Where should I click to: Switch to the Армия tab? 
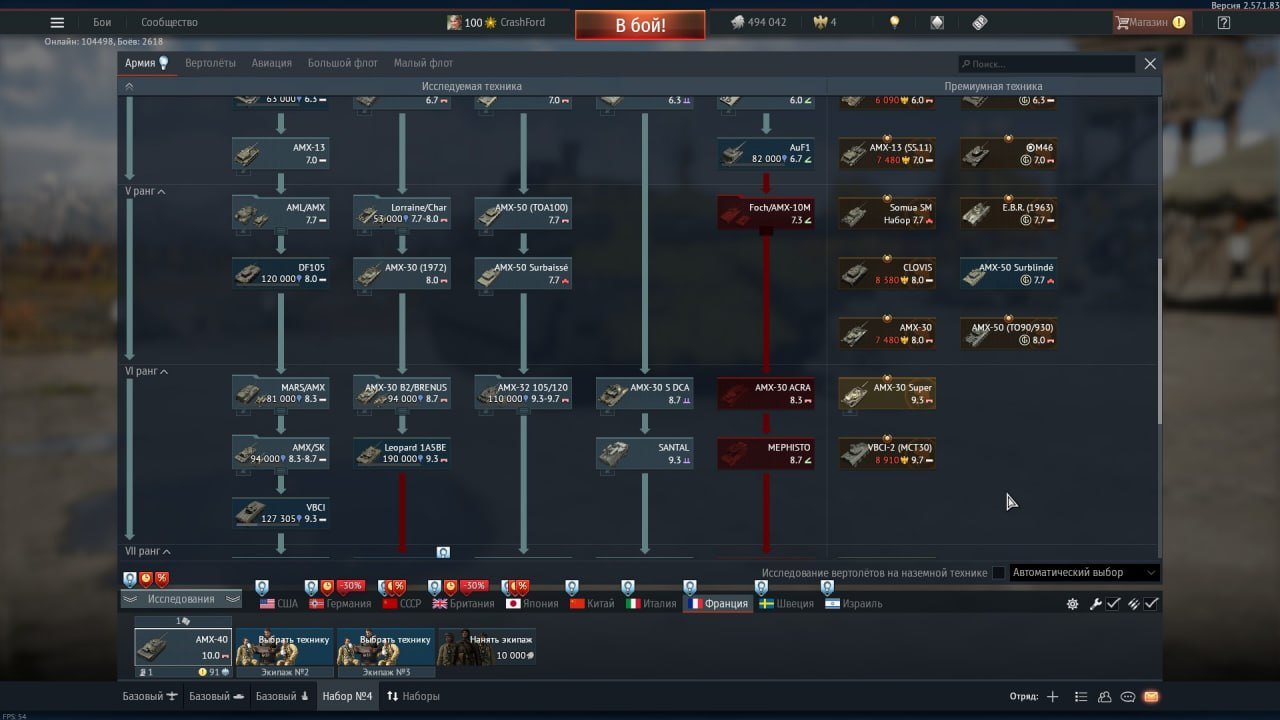coord(146,63)
